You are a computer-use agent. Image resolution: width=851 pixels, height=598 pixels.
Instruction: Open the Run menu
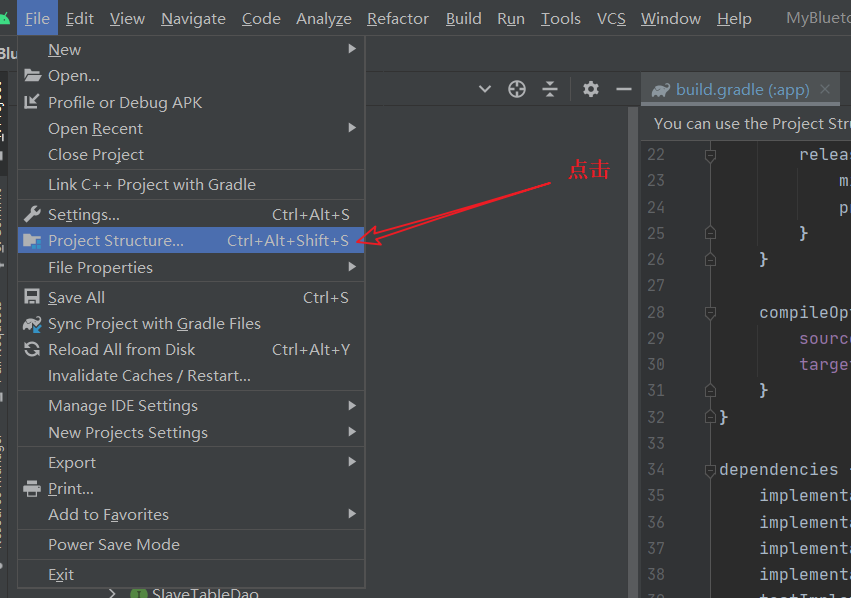511,18
